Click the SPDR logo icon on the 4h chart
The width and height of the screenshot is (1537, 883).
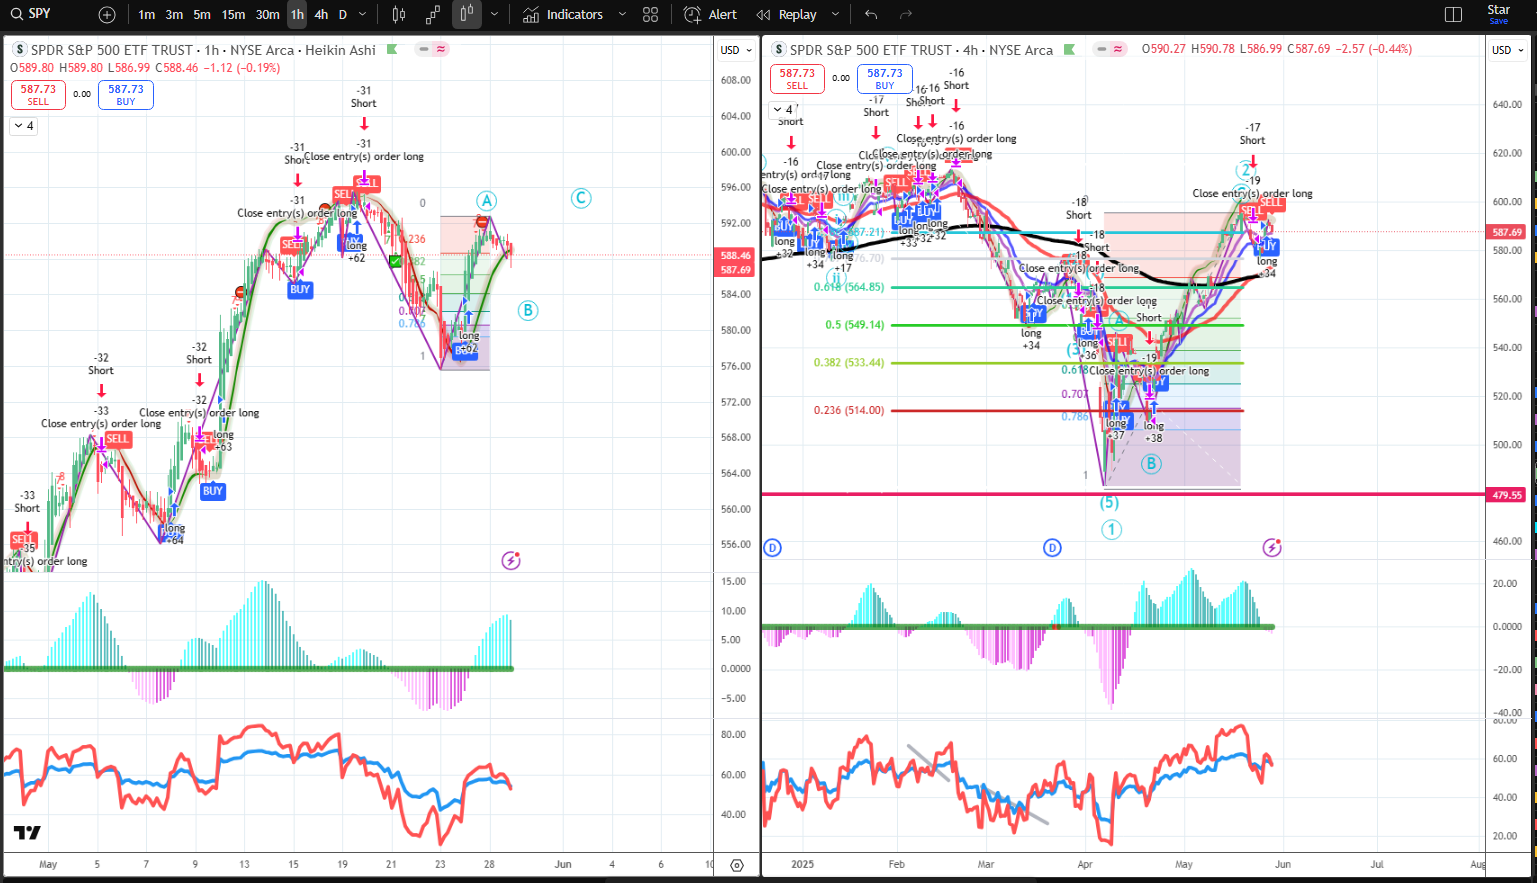tap(779, 49)
